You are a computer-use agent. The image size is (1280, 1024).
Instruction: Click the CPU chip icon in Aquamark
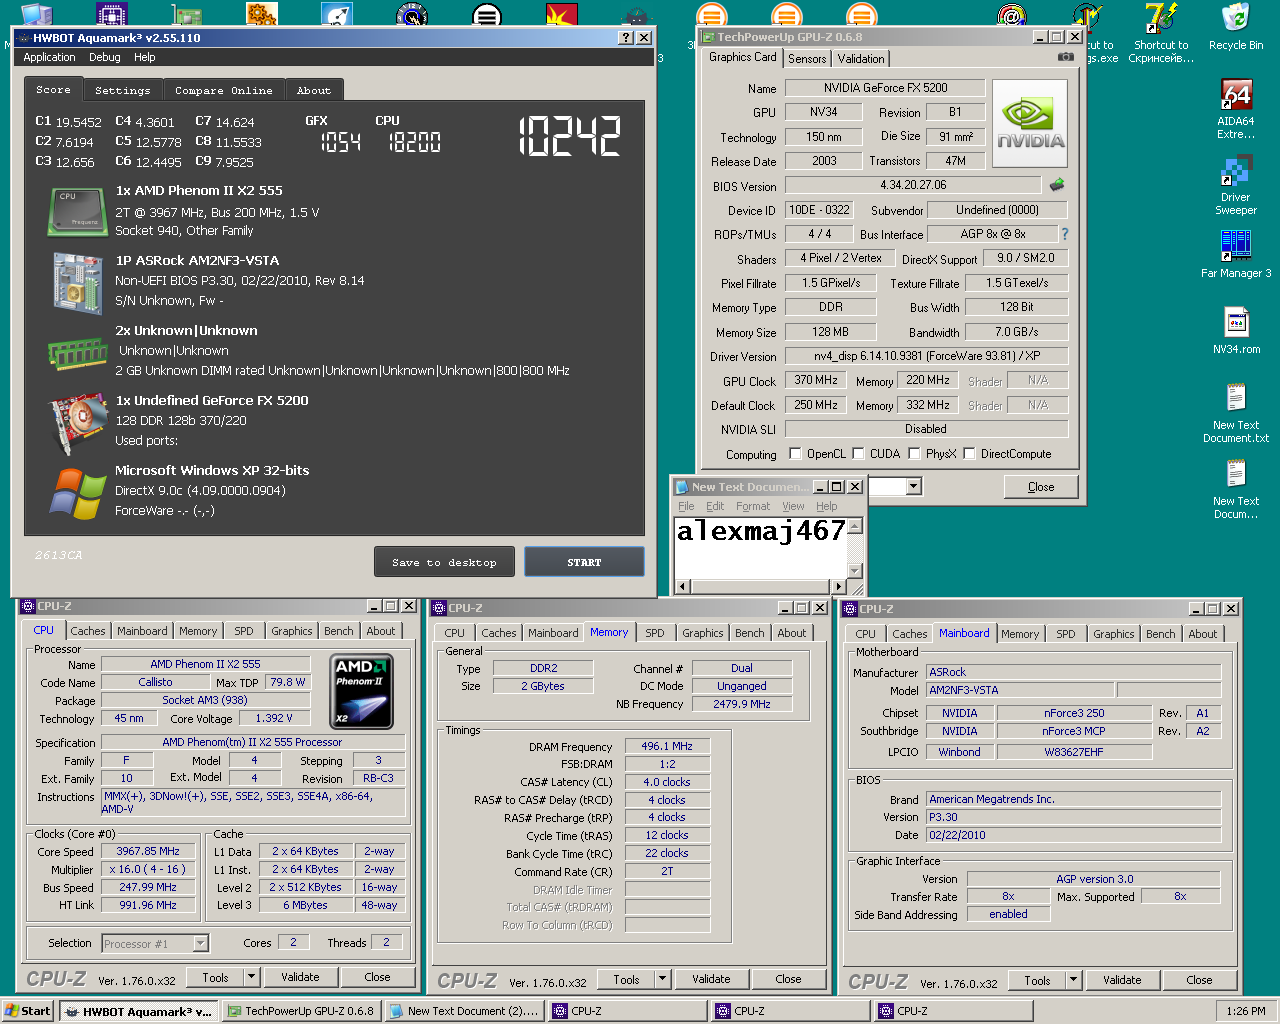click(78, 212)
